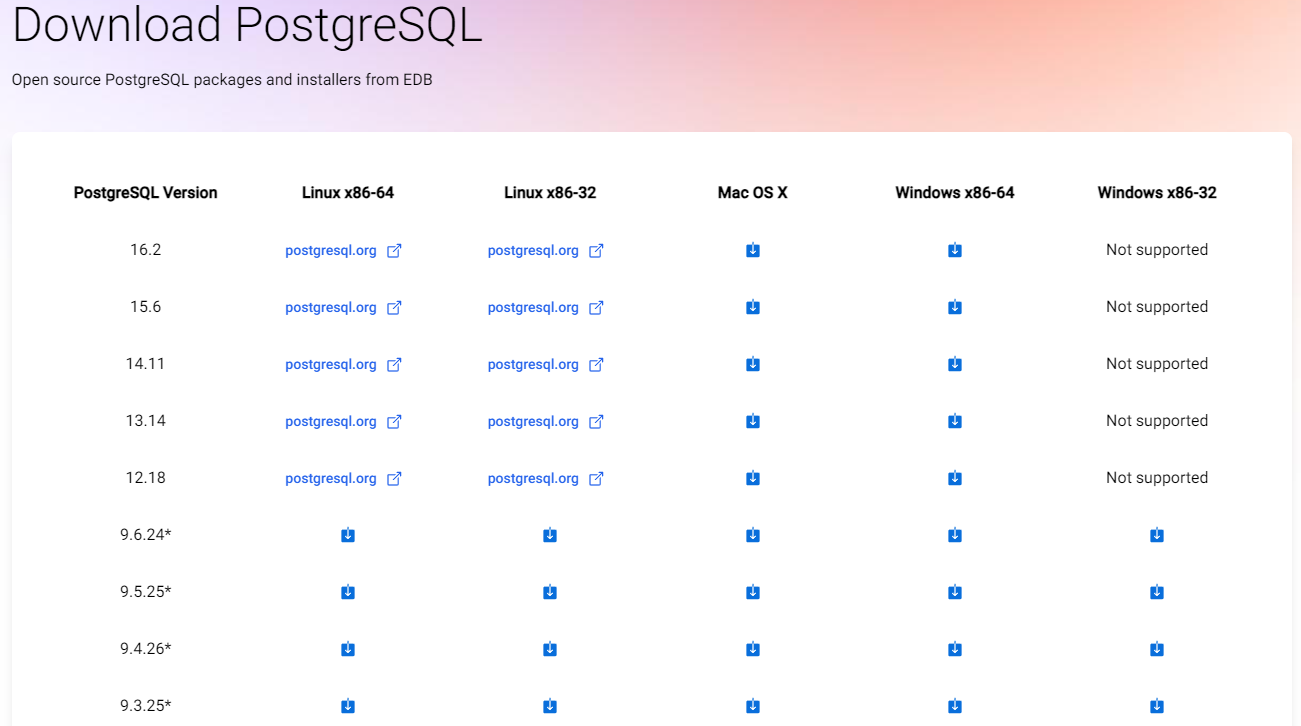Download PostgreSQL 9.5.25 for Linux x86-32
This screenshot has height=726, width=1301.
[x=550, y=592]
